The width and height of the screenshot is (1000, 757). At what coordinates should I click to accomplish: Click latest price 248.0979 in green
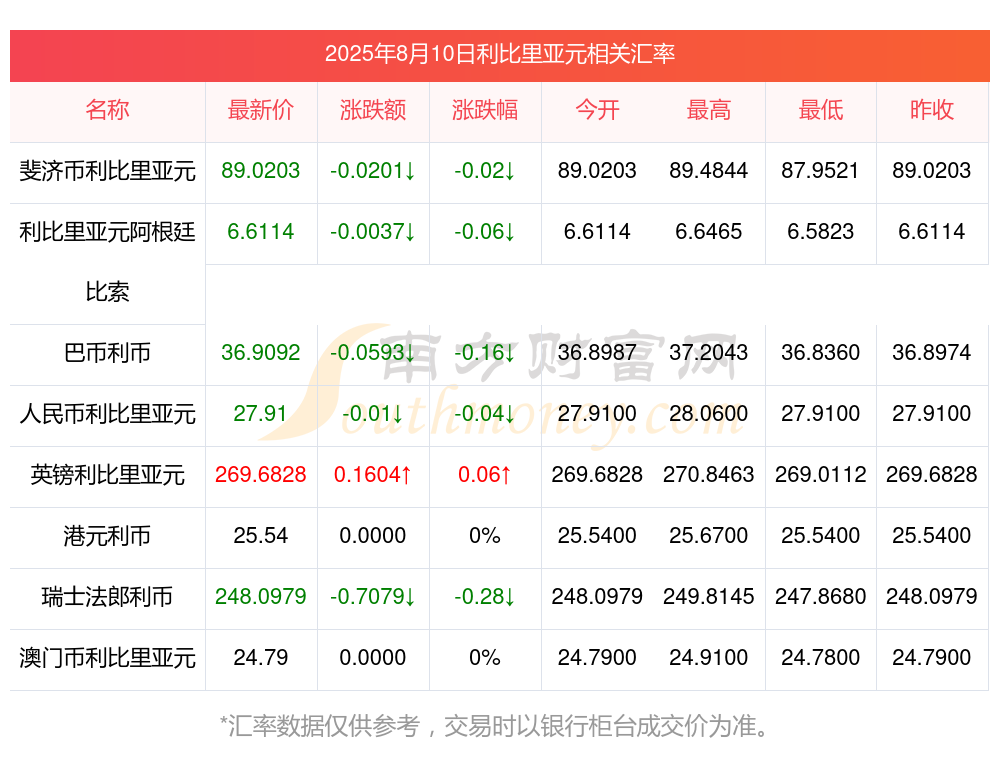[261, 596]
